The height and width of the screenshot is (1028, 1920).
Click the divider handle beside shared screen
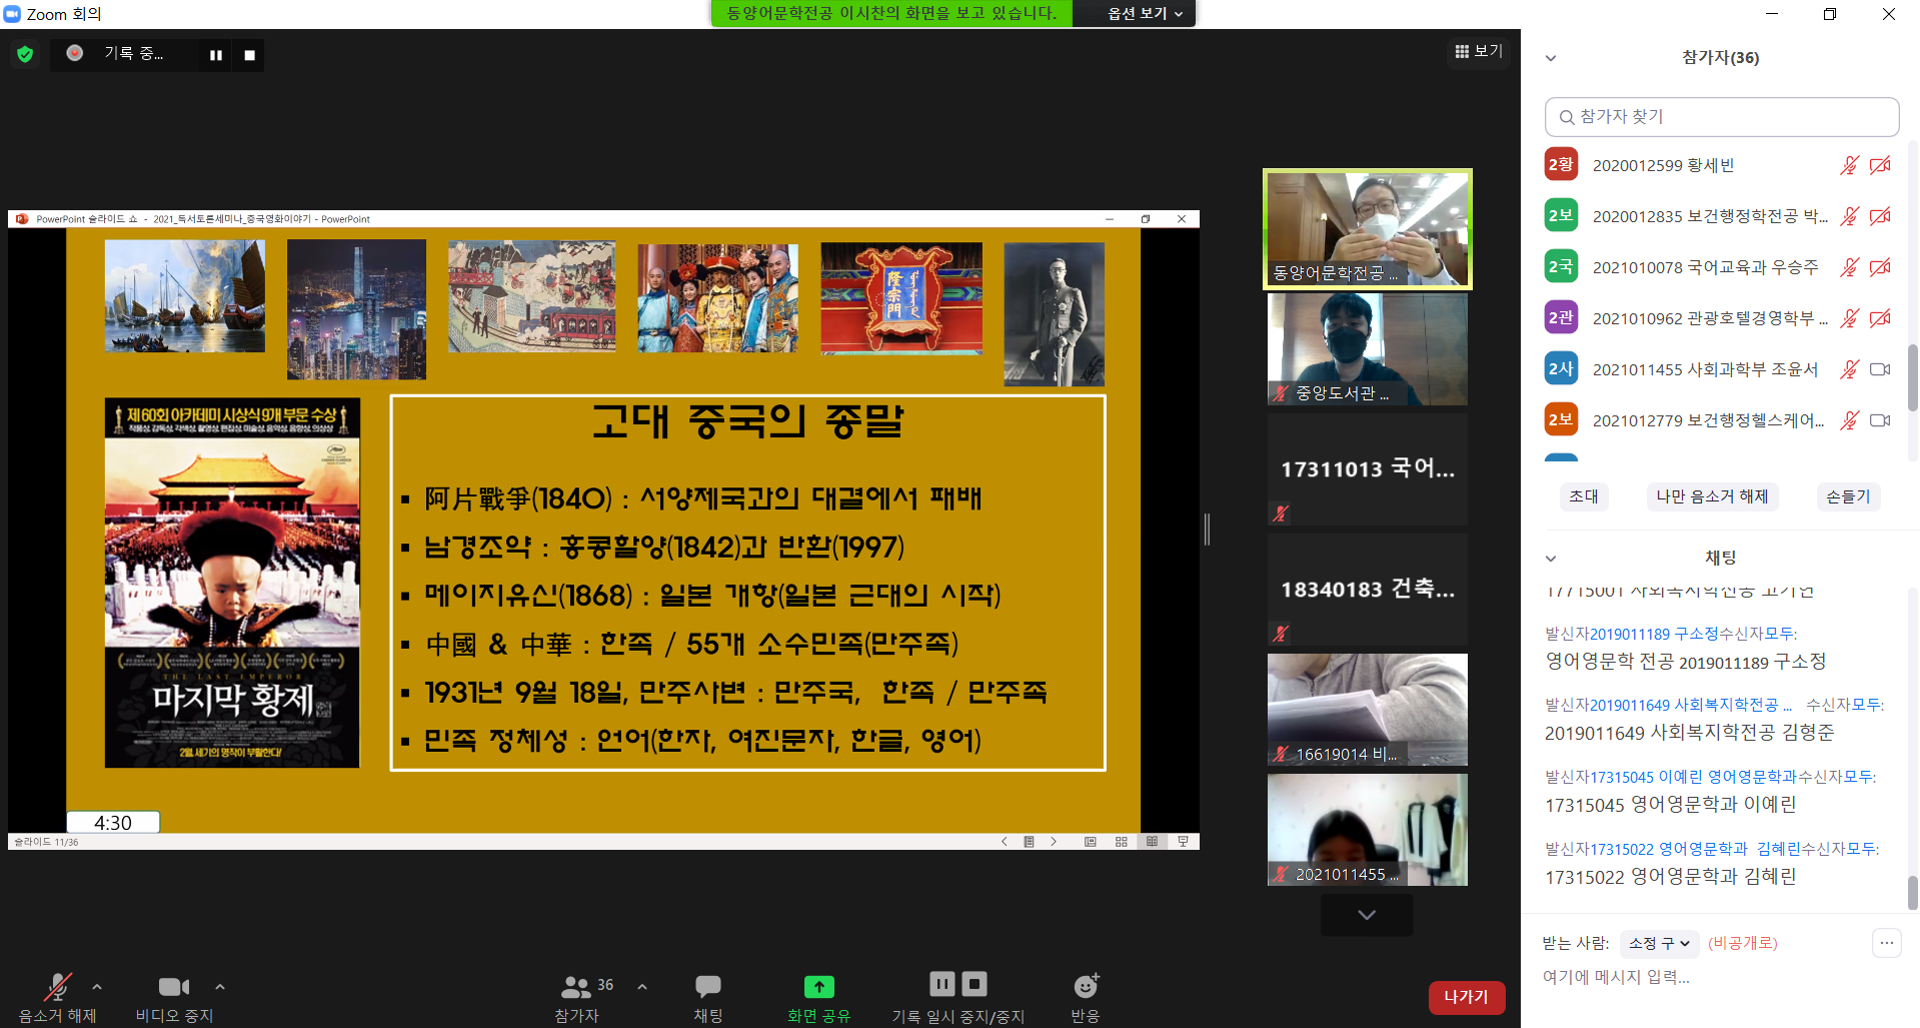pyautogui.click(x=1207, y=529)
